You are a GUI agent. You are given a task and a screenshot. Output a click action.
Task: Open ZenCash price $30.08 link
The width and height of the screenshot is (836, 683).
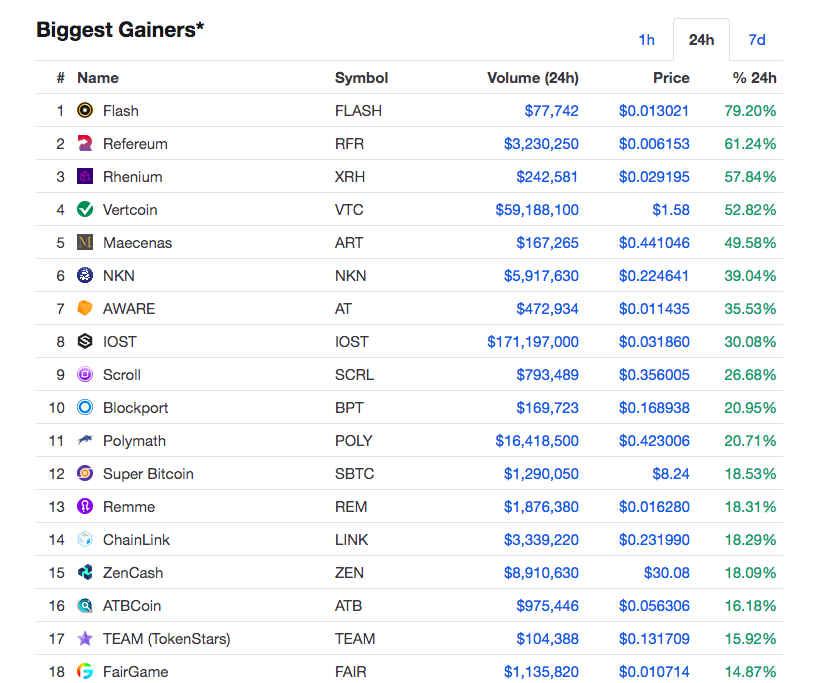[x=666, y=573]
